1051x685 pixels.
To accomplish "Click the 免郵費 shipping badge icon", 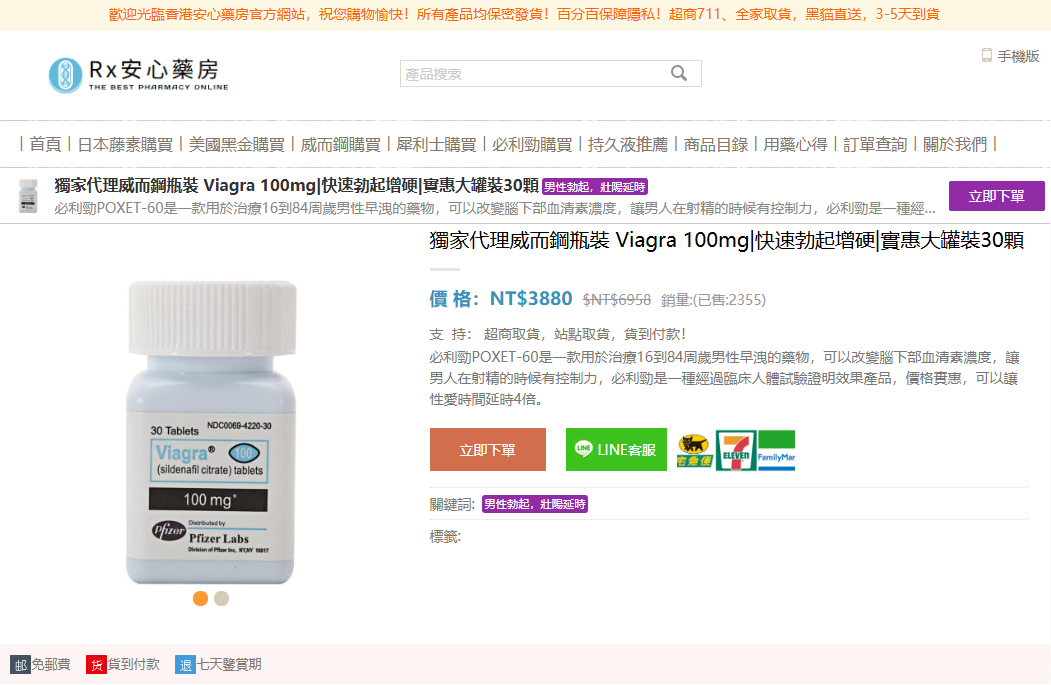I will 20,665.
